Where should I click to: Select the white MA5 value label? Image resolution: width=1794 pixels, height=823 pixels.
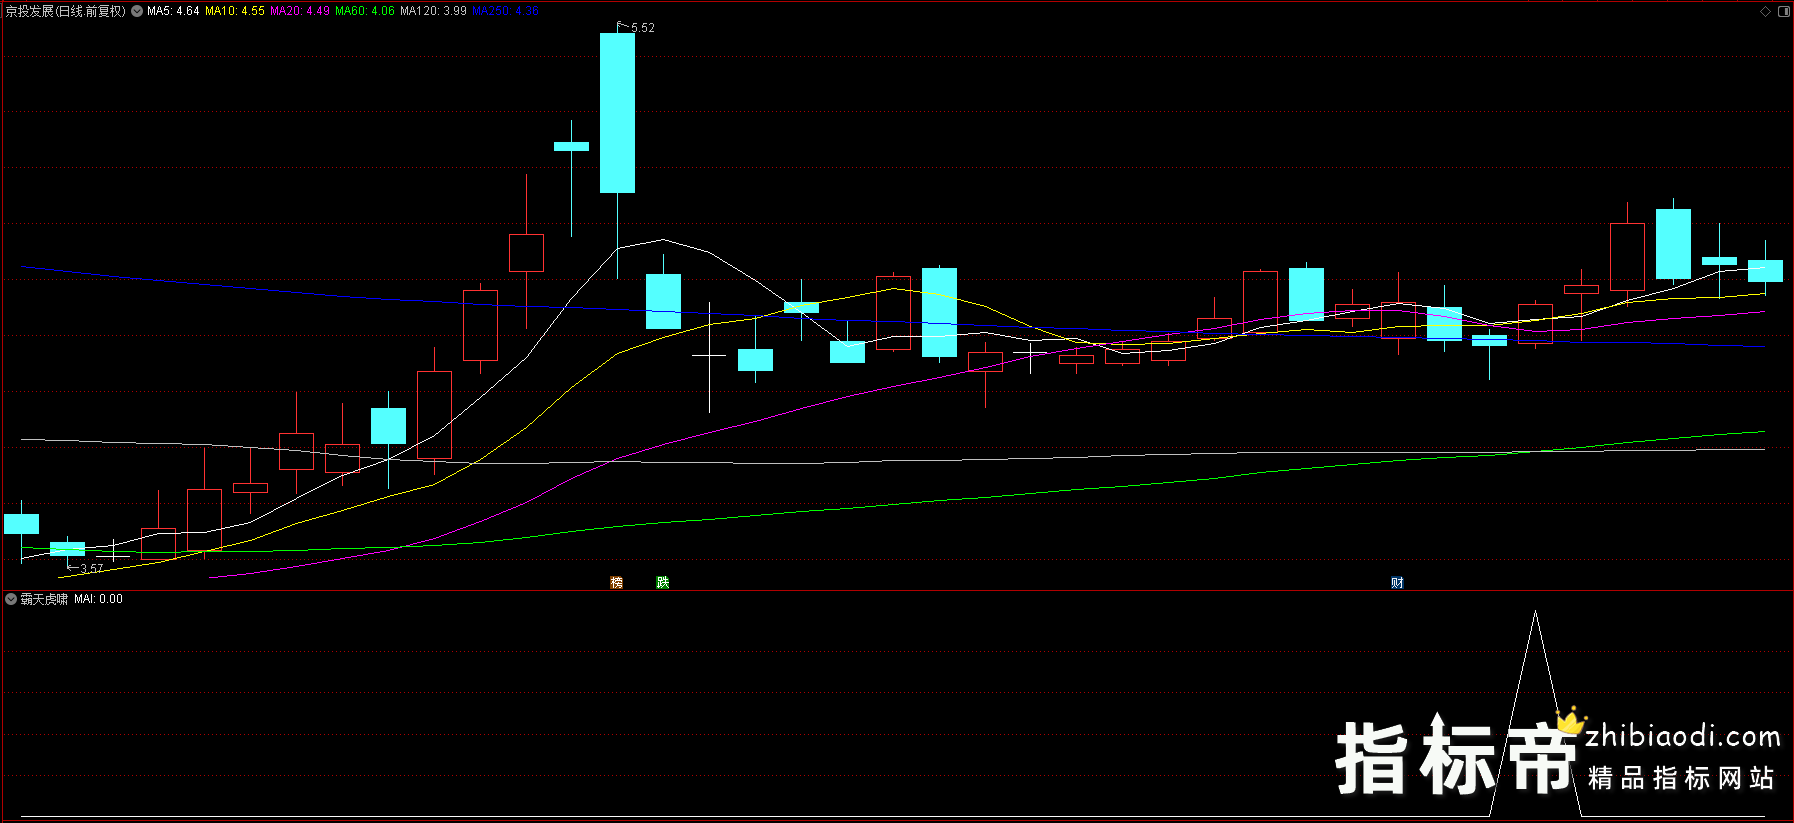(x=173, y=12)
